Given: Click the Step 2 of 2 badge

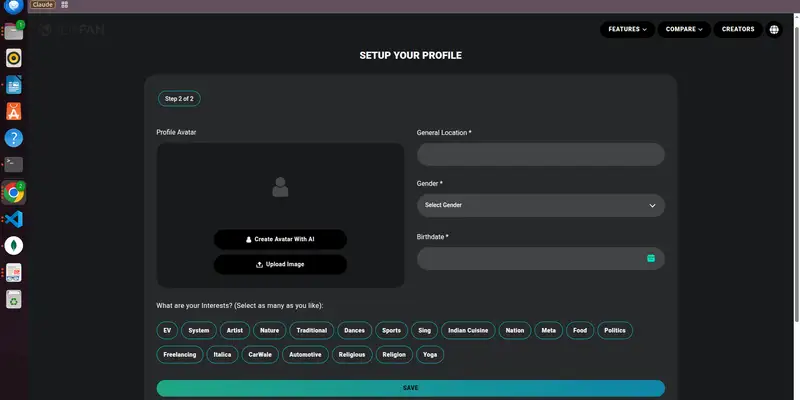Looking at the screenshot, I should pyautogui.click(x=179, y=99).
